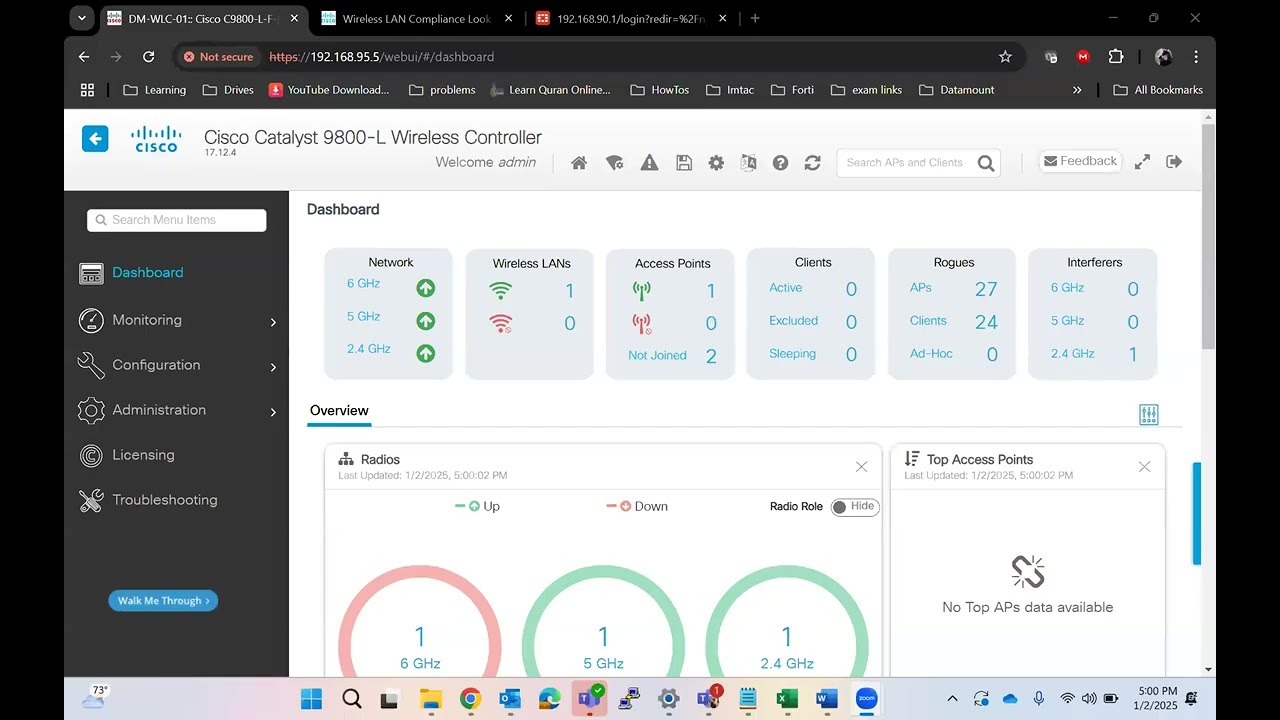Image resolution: width=1280 pixels, height=720 pixels.
Task: Open Word from the taskbar
Action: 826,699
